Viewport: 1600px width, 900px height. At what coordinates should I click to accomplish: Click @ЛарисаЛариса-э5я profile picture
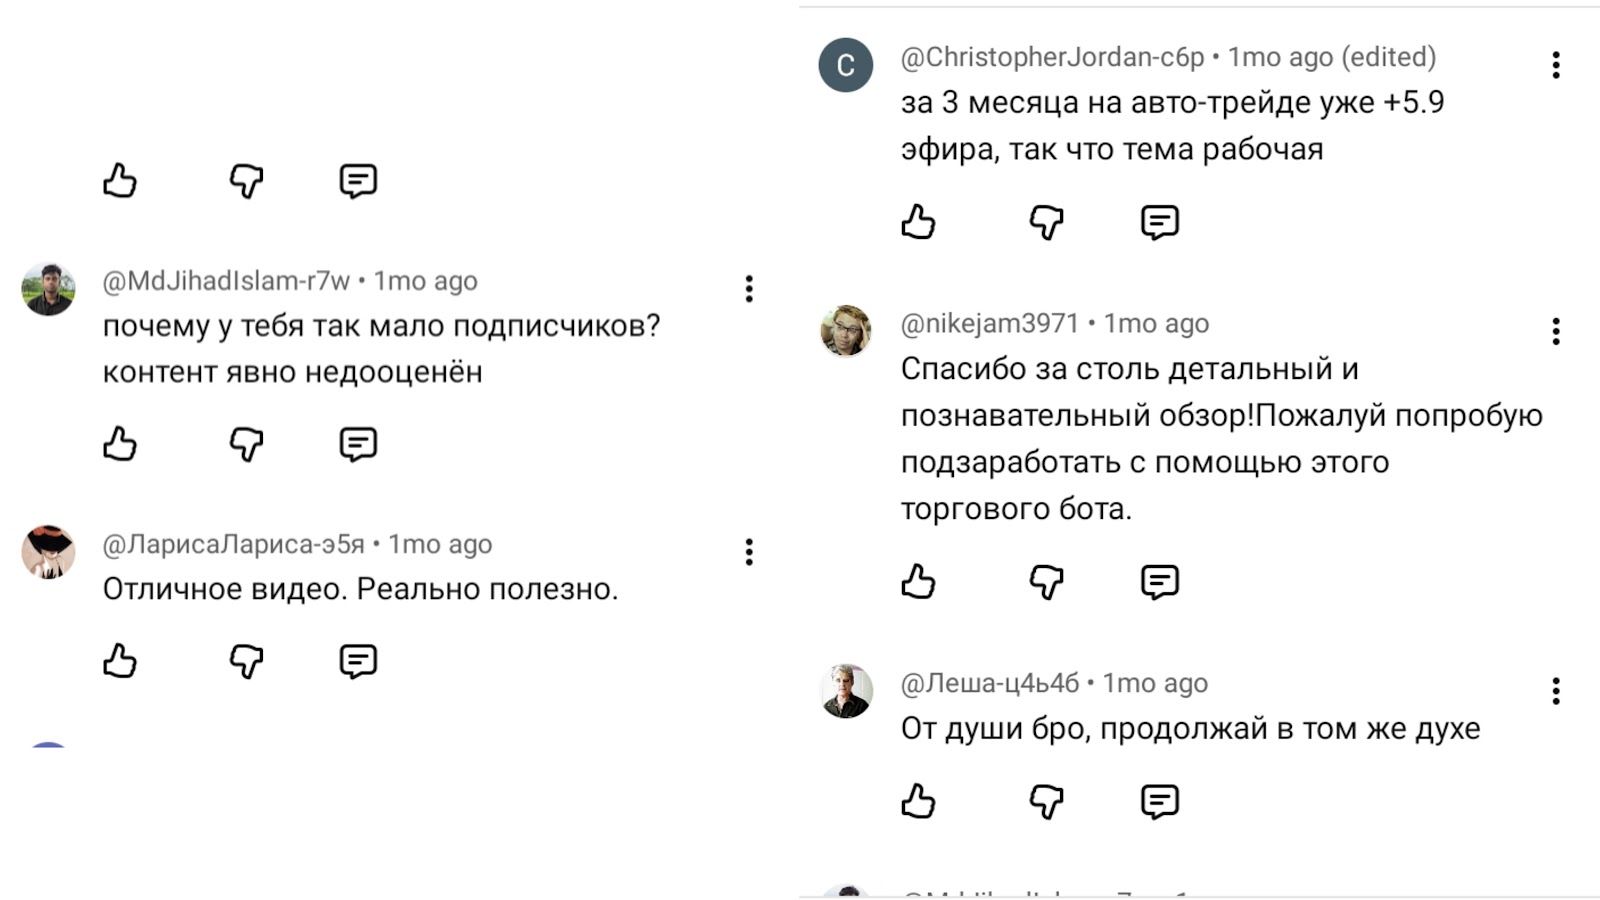pos(48,552)
